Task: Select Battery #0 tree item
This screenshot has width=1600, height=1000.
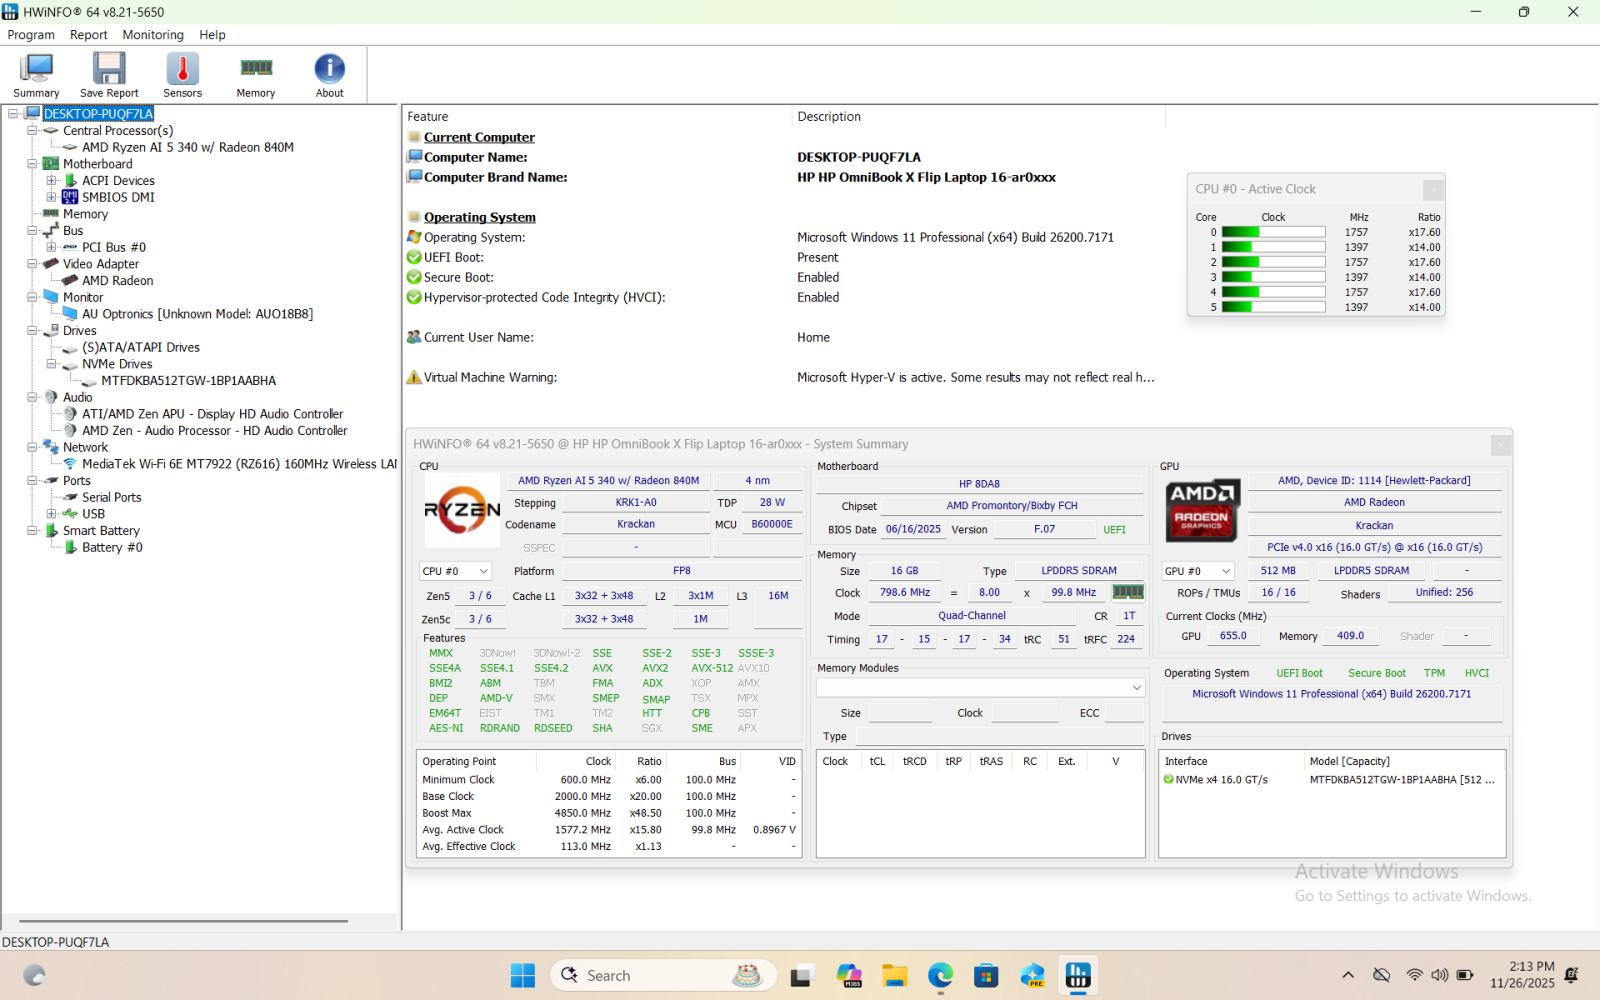Action: [x=112, y=548]
